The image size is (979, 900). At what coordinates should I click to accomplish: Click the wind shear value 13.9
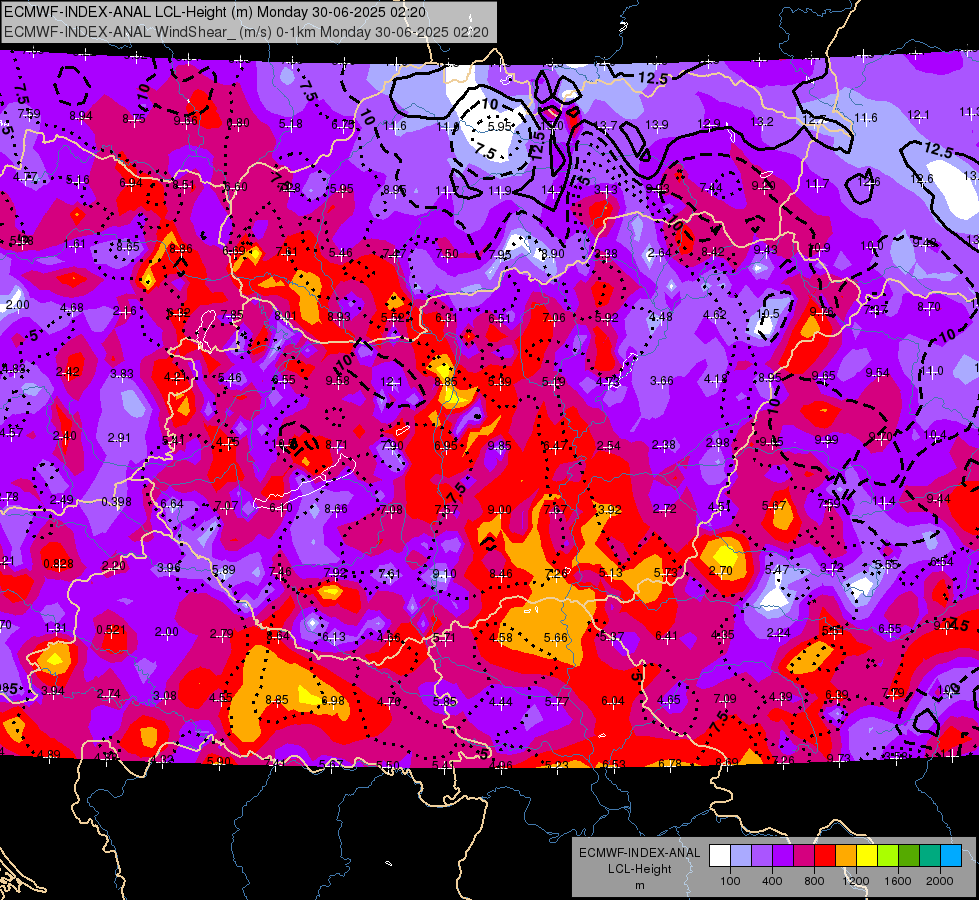[656, 125]
